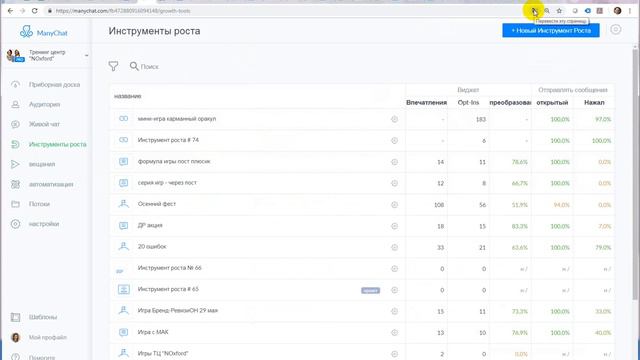Click the Впечатления column header
The image size is (640, 360).
pos(426,102)
